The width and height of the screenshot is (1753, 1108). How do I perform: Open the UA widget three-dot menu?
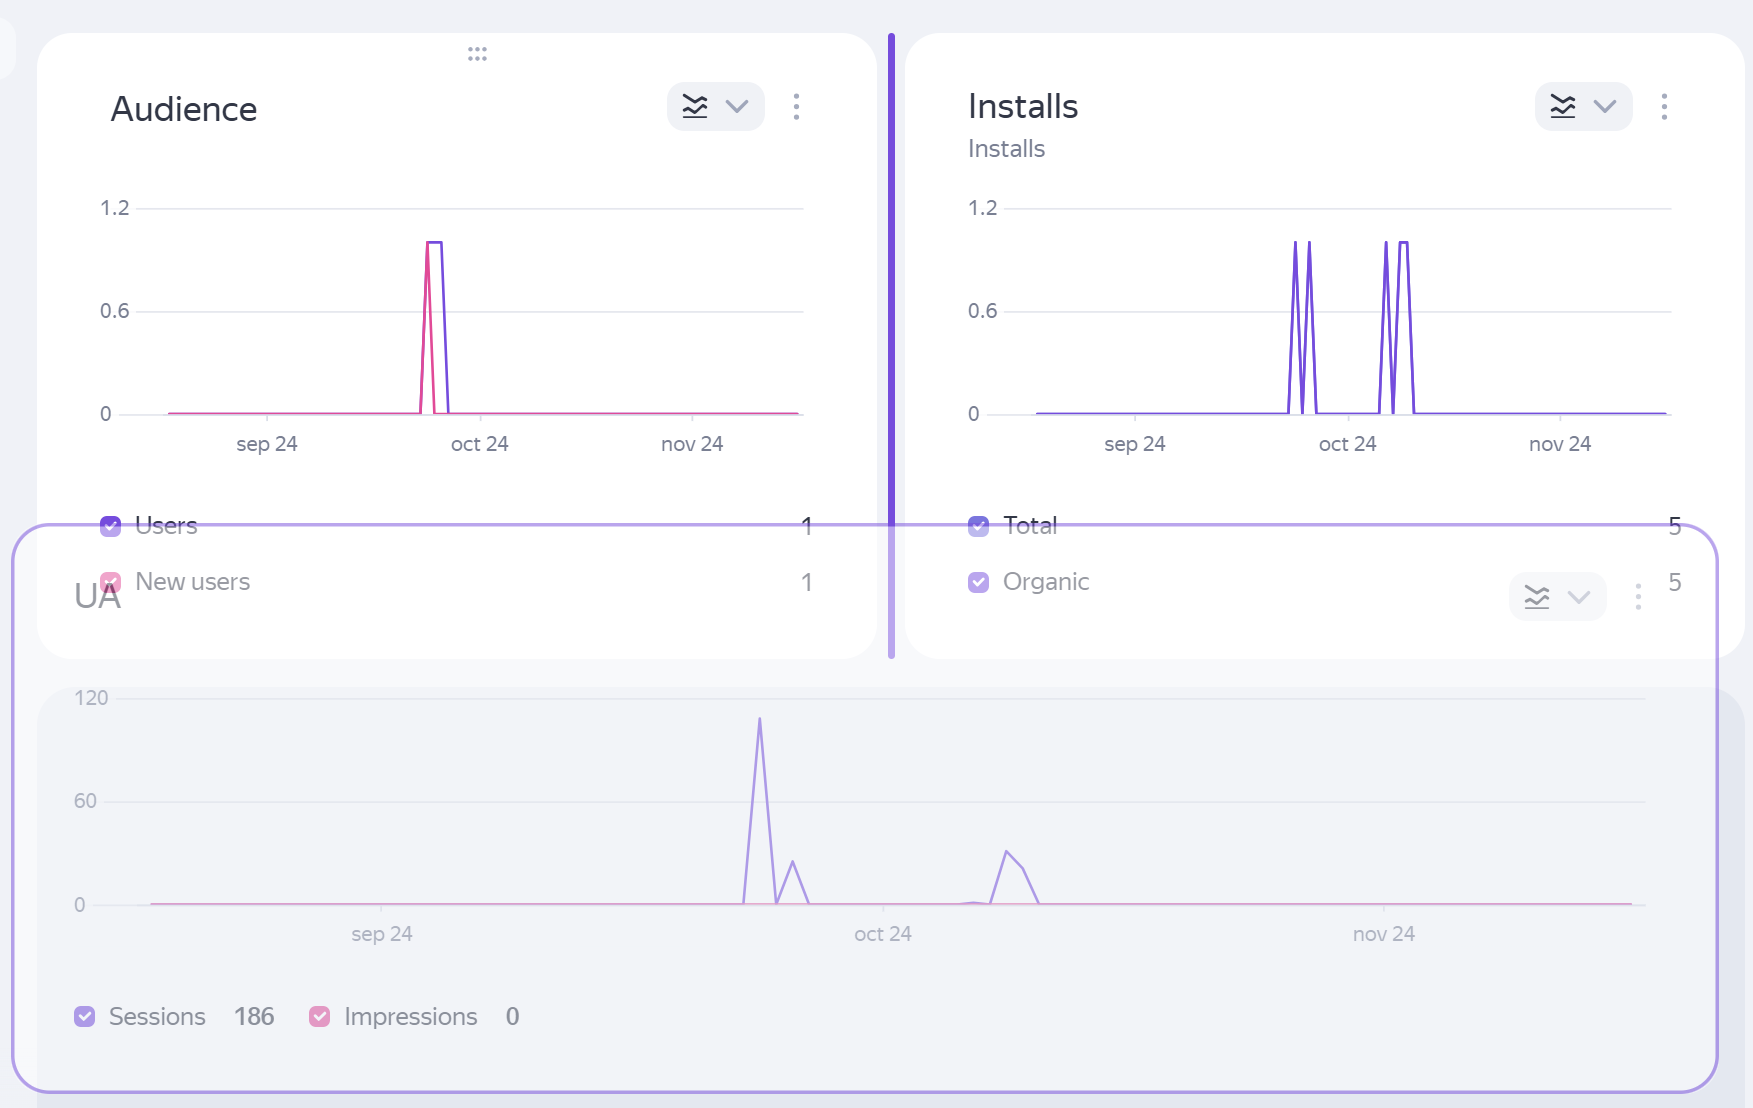pos(1638,597)
